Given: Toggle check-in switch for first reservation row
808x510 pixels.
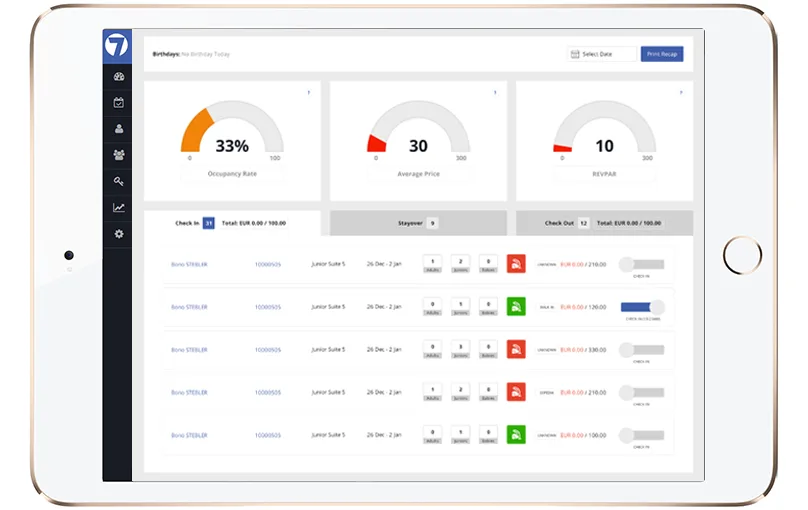Looking at the screenshot, I should [642, 265].
